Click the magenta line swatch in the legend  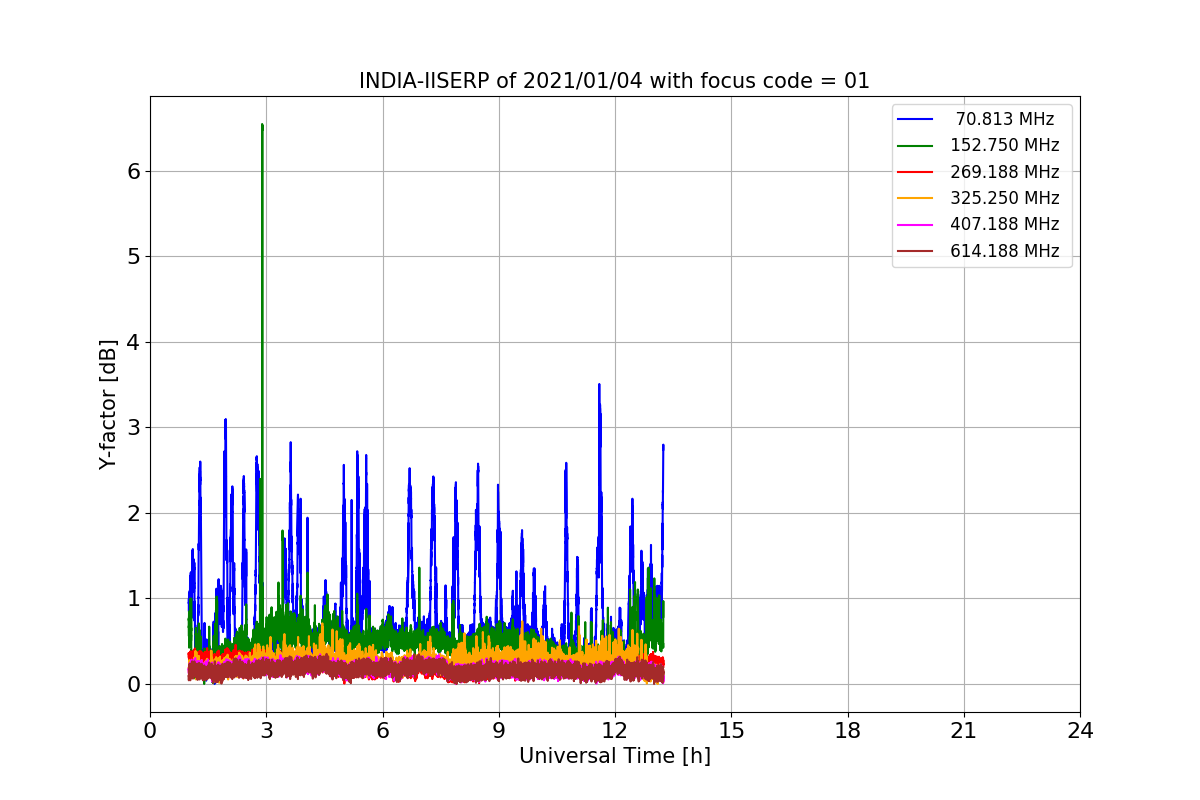point(915,225)
